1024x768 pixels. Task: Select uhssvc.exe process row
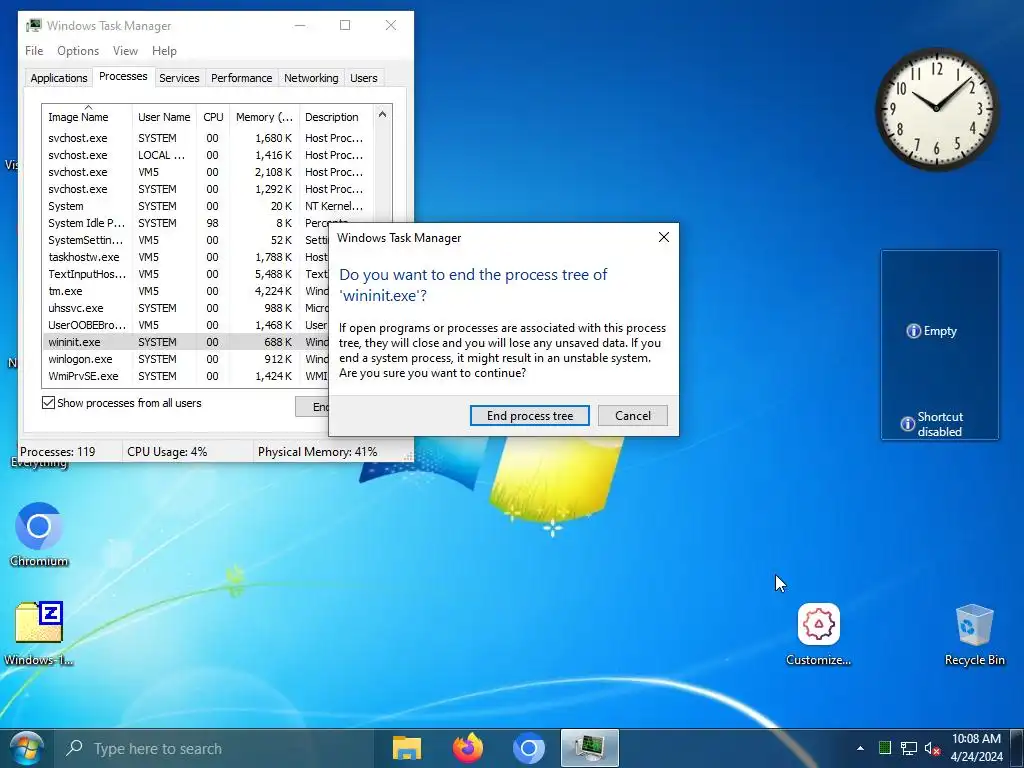pyautogui.click(x=186, y=308)
